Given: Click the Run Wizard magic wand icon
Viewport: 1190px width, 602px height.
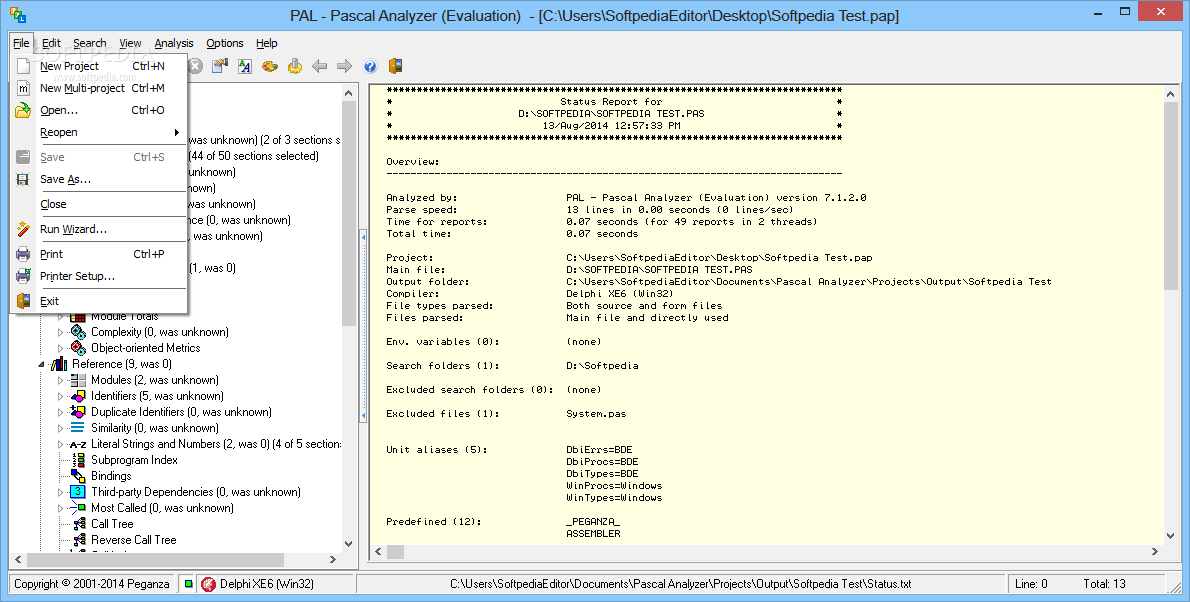Looking at the screenshot, I should (24, 229).
